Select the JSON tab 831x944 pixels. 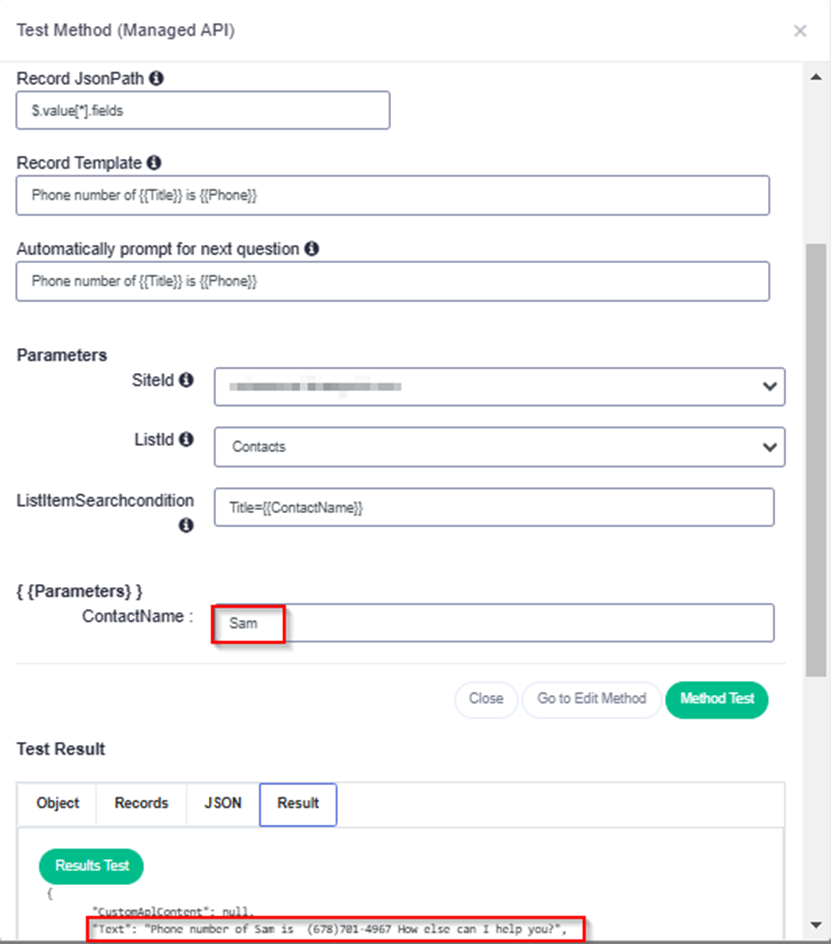(223, 804)
